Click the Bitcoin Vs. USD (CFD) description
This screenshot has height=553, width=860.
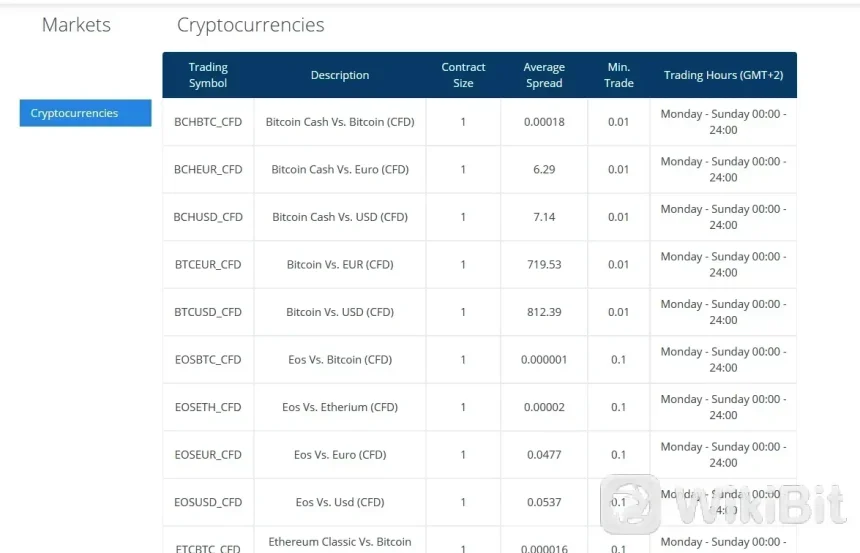(340, 312)
